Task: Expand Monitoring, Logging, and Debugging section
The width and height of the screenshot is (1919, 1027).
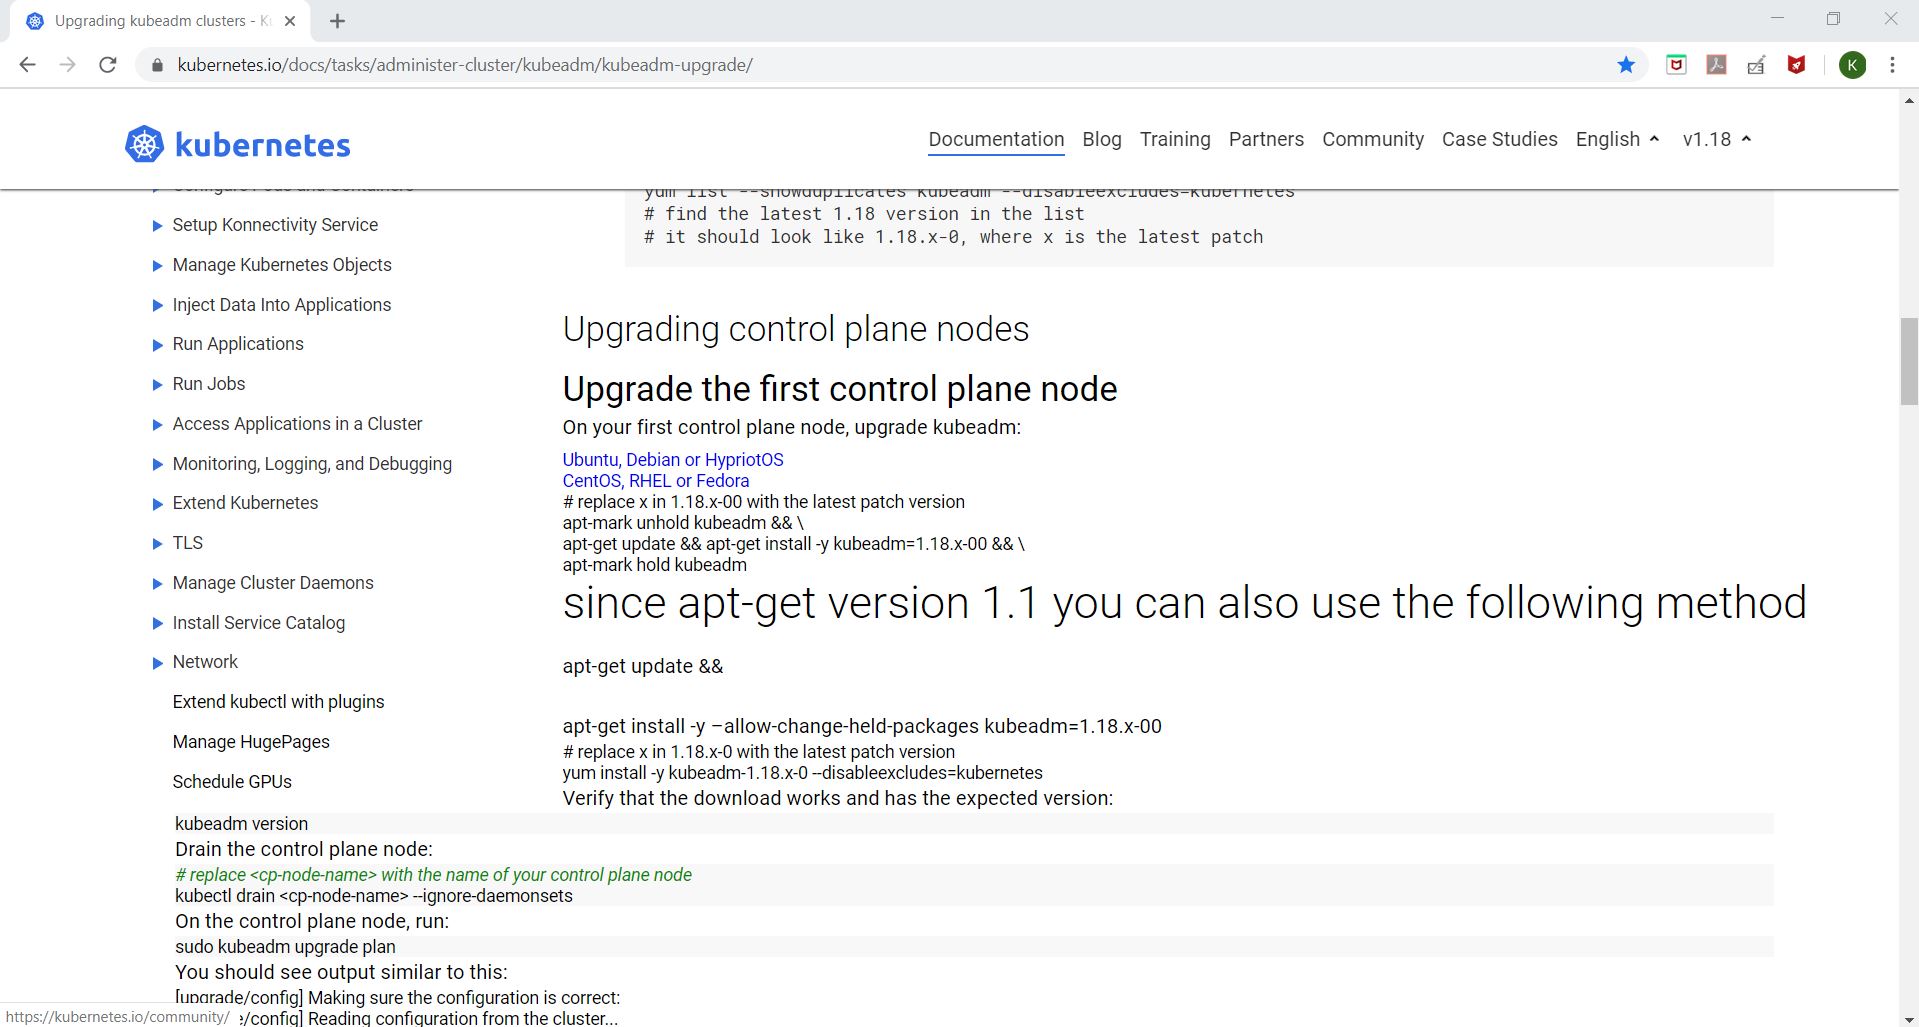Action: coord(157,465)
